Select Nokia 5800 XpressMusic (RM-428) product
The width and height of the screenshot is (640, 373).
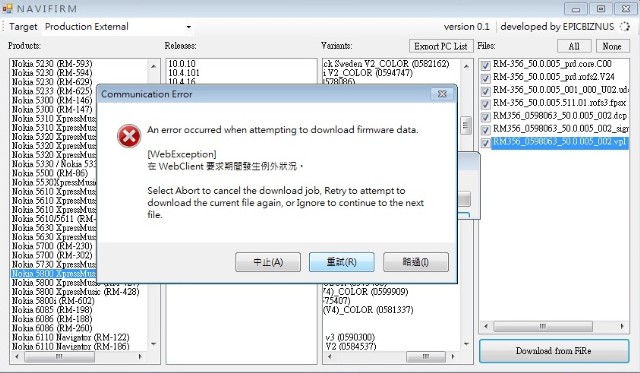(x=76, y=292)
